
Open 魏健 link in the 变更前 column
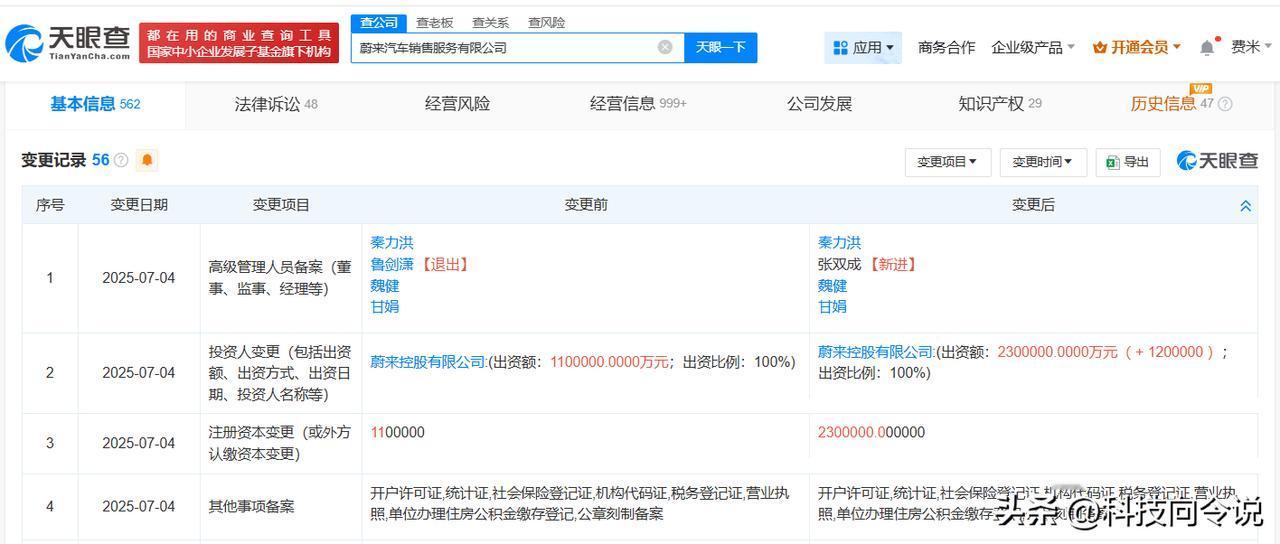click(x=385, y=286)
